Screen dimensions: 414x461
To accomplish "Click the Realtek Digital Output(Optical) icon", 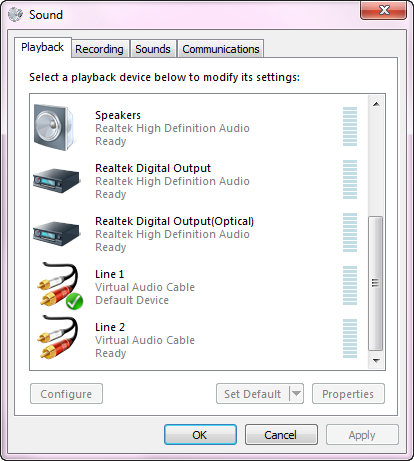I will click(57, 234).
